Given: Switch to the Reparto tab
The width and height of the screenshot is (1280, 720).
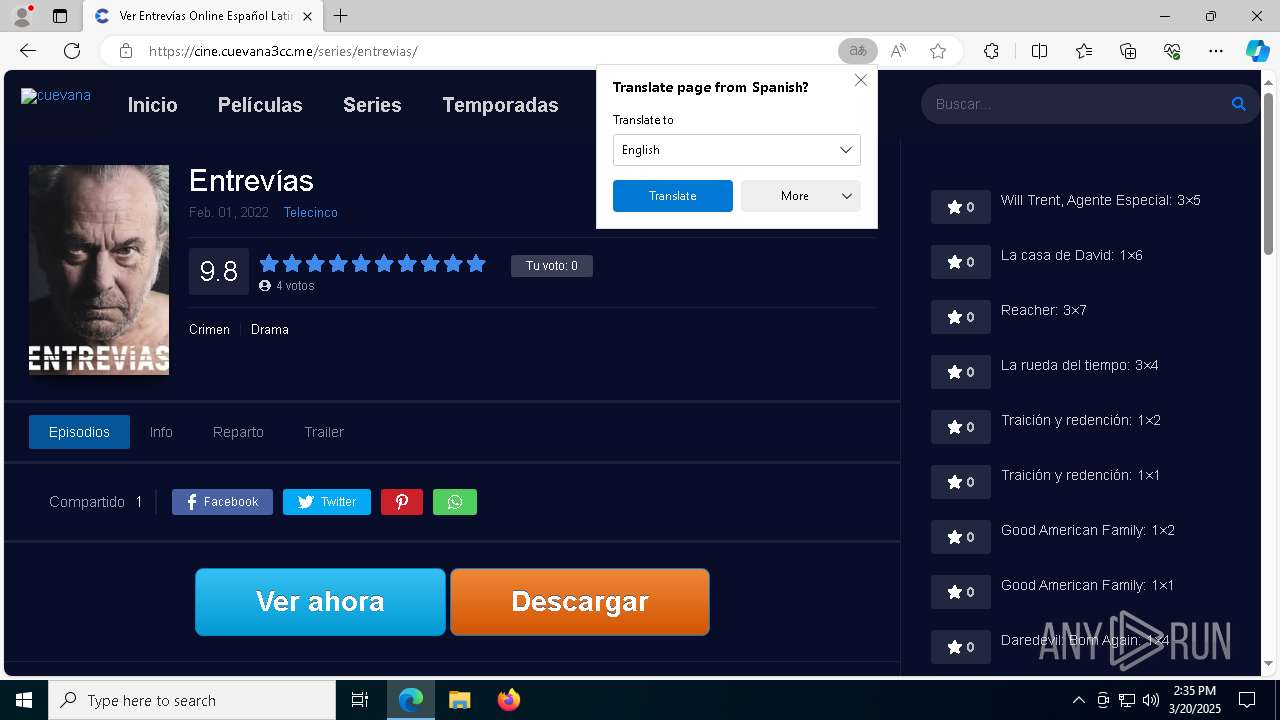Looking at the screenshot, I should tap(238, 432).
